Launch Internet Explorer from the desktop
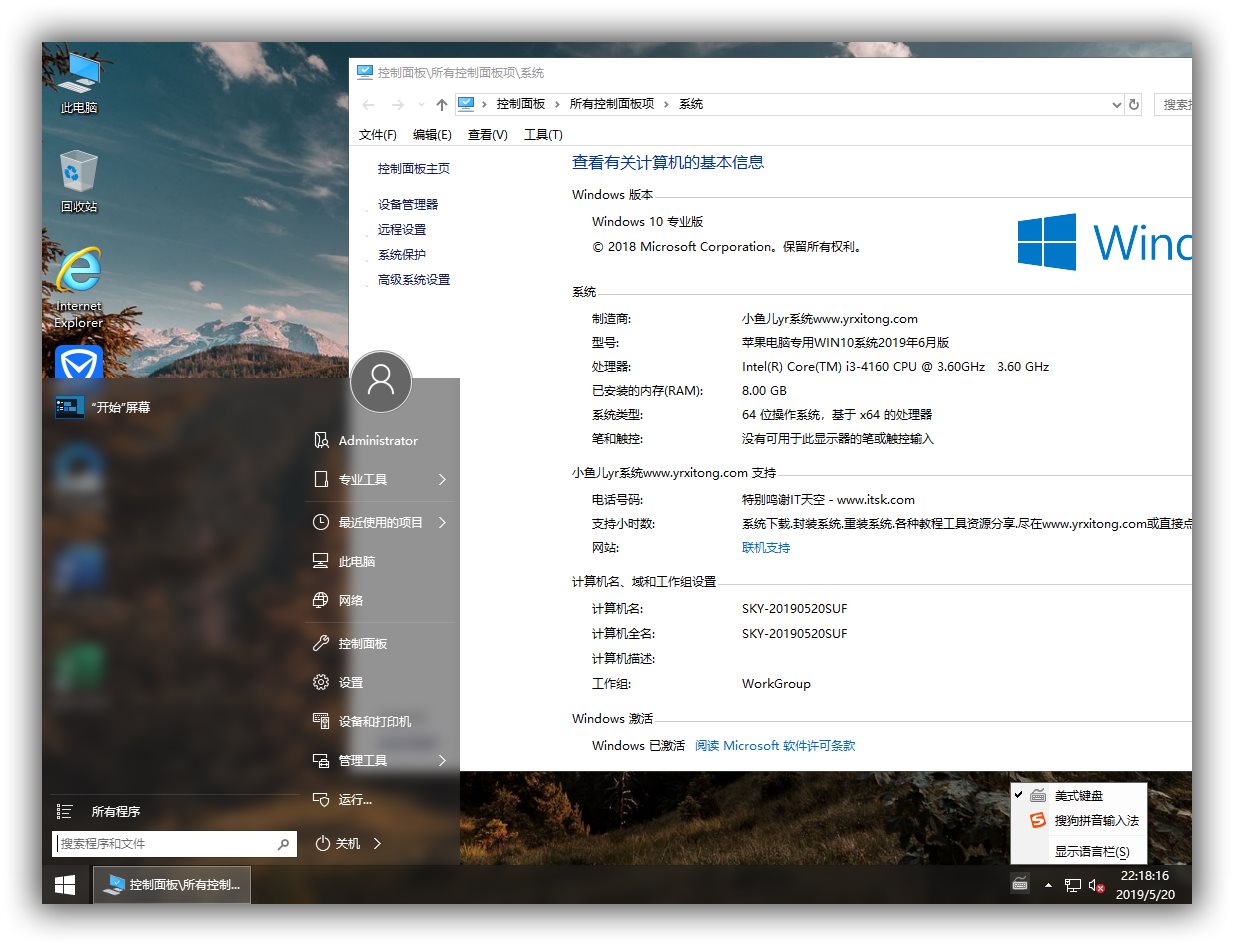 79,287
